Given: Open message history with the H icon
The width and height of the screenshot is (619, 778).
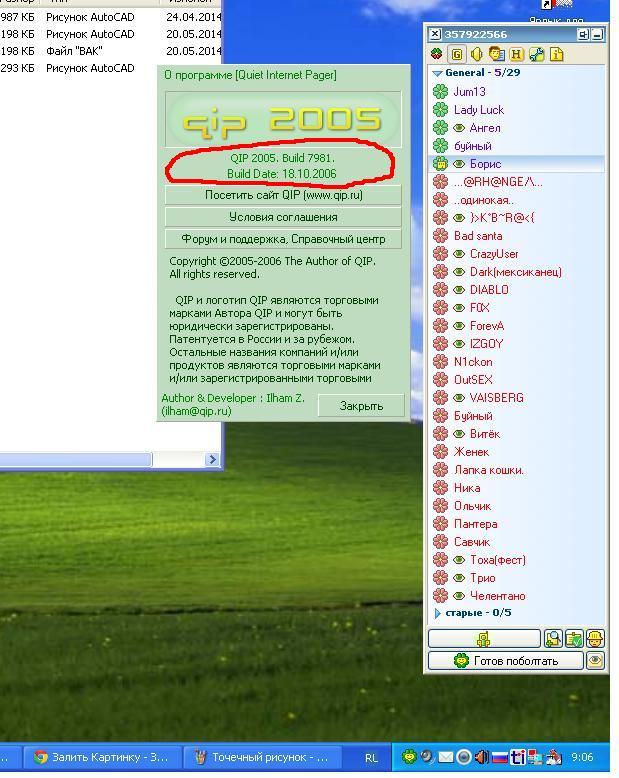Looking at the screenshot, I should coord(517,54).
